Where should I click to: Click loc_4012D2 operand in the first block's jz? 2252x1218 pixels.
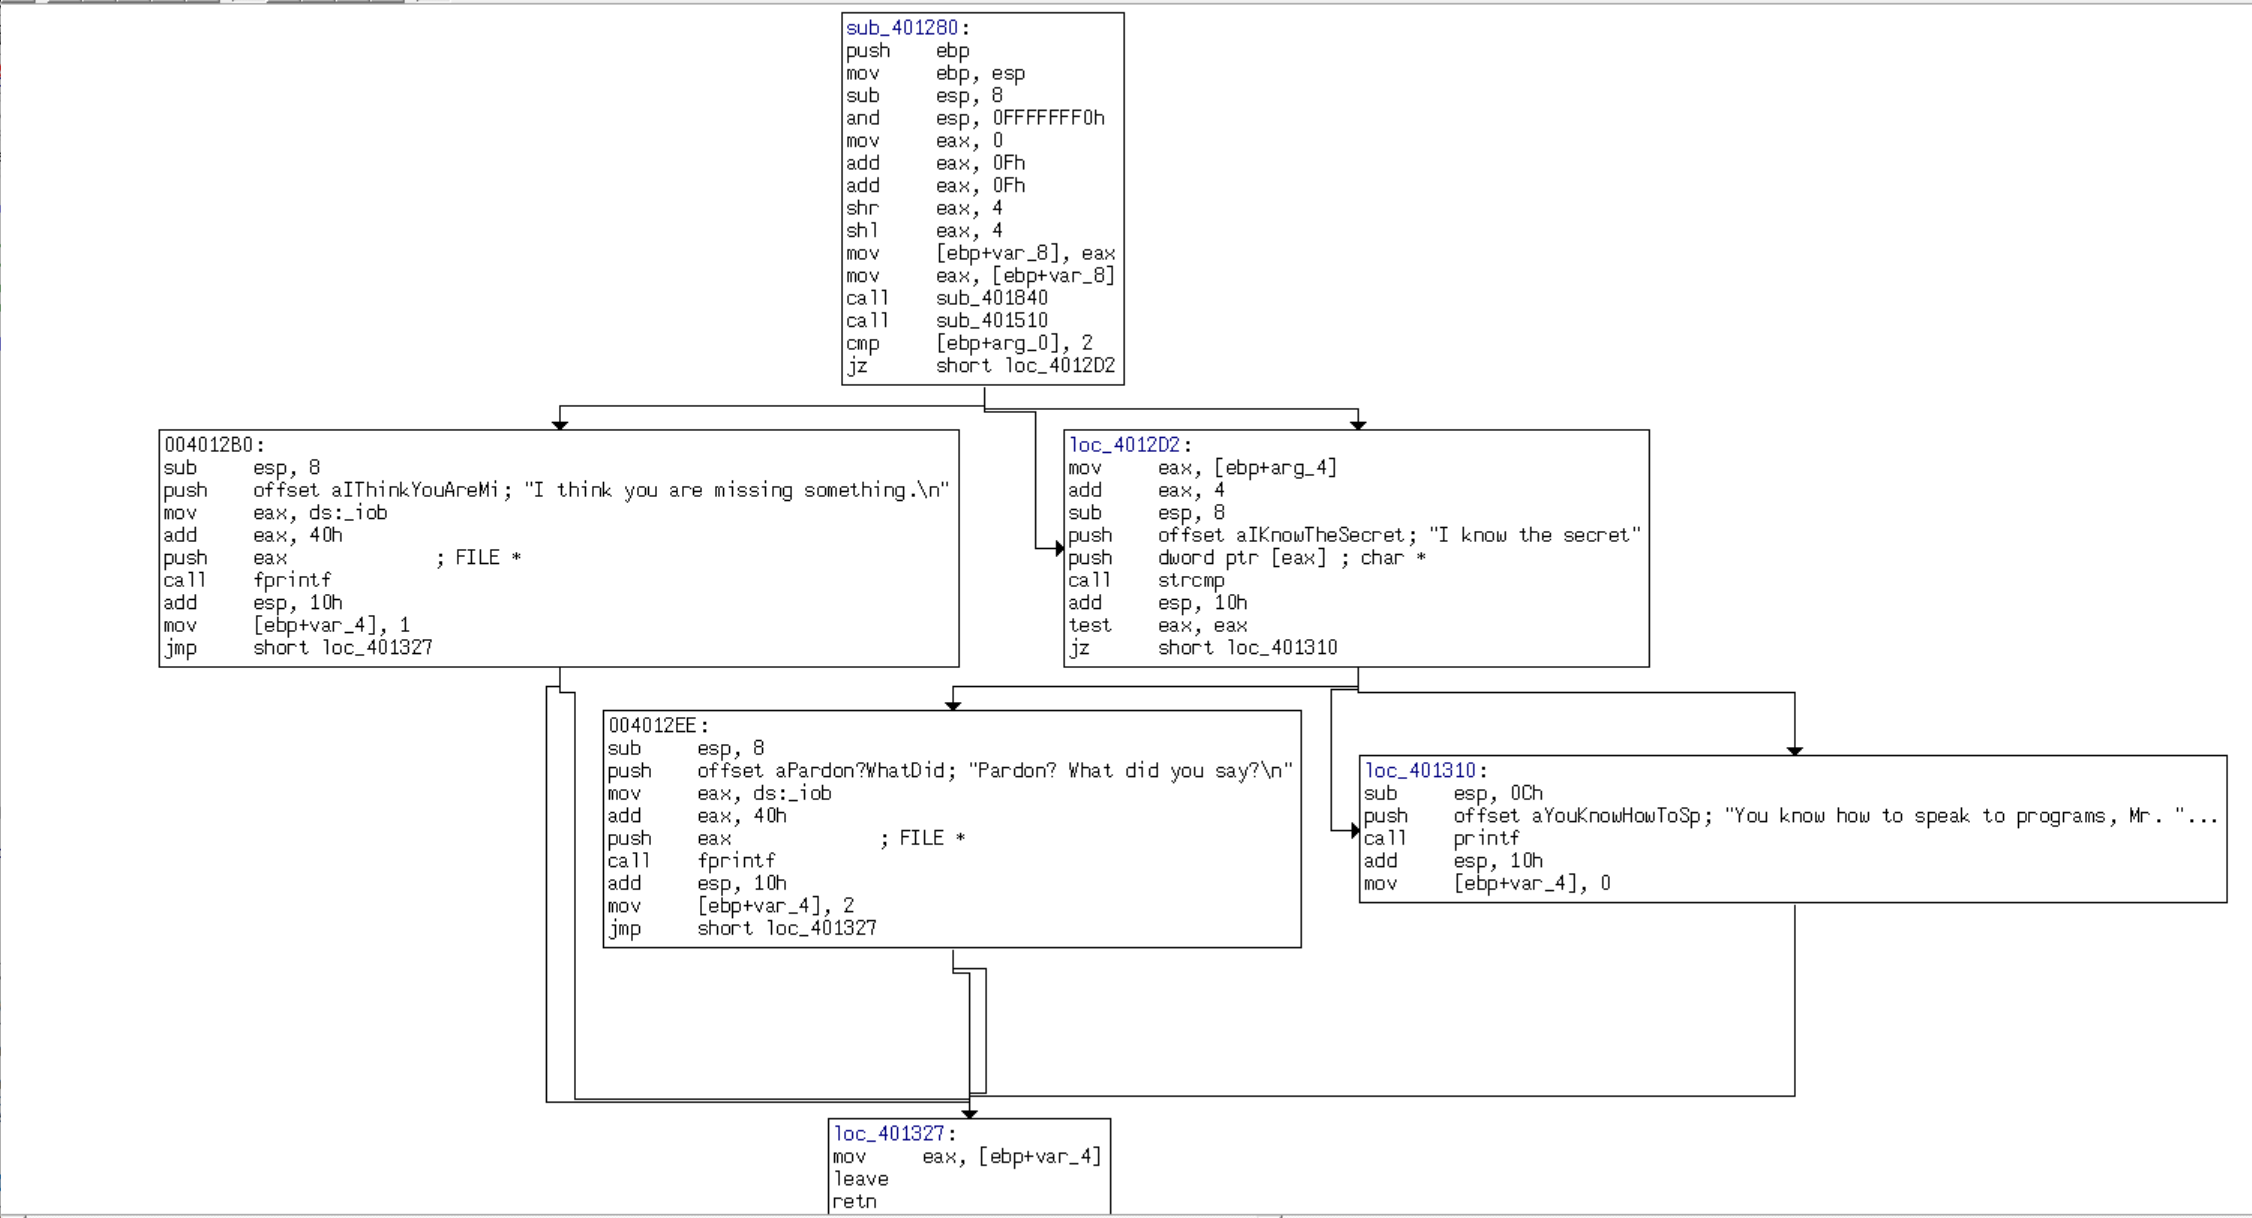pos(1059,366)
